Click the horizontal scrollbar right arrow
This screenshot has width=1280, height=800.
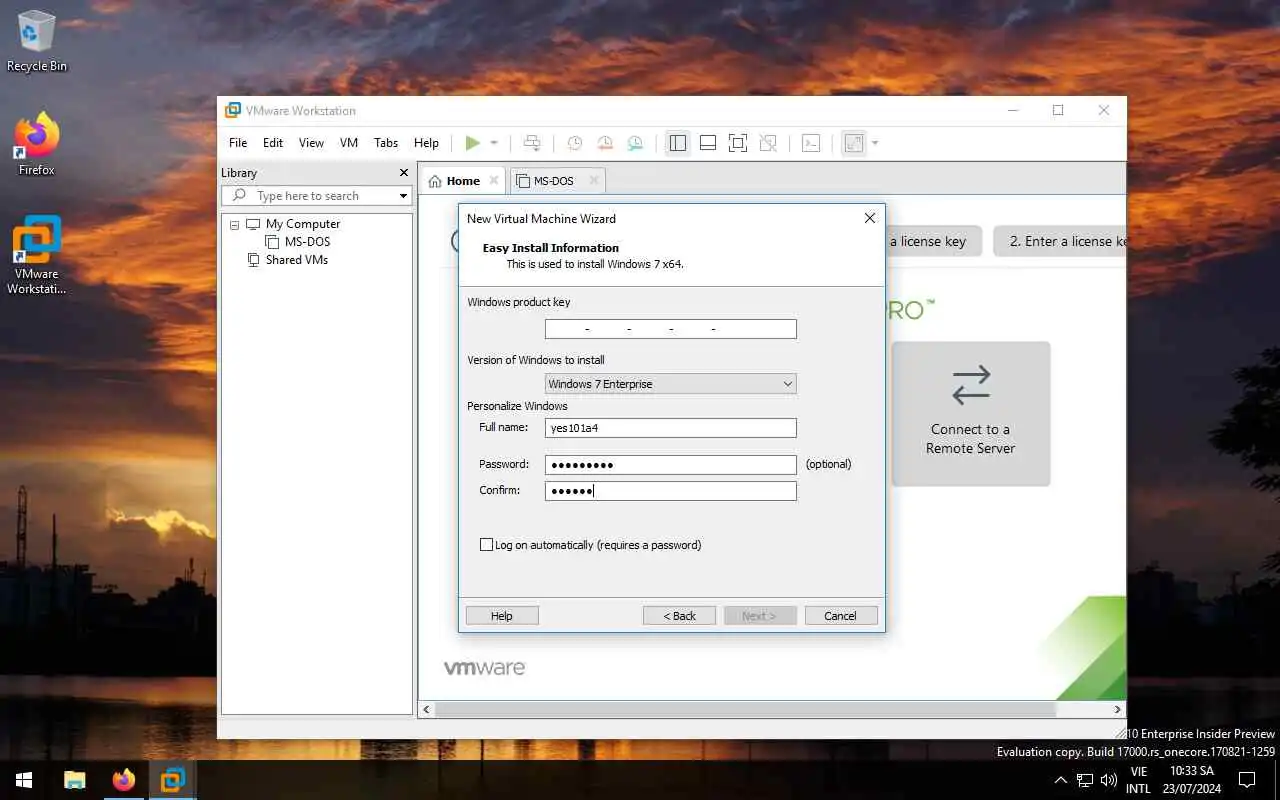[1118, 709]
